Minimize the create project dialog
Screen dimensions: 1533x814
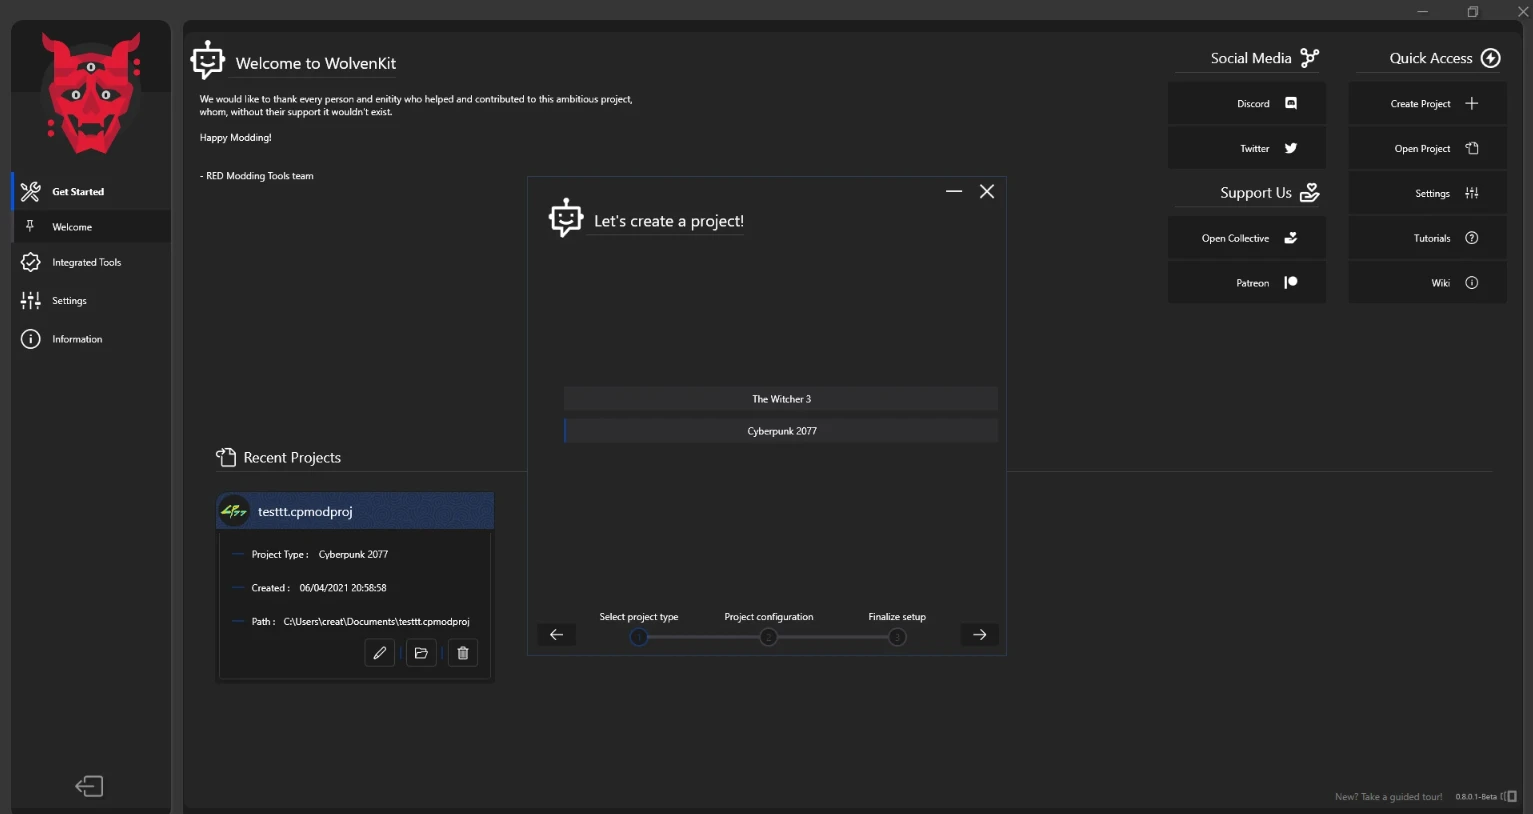tap(954, 191)
